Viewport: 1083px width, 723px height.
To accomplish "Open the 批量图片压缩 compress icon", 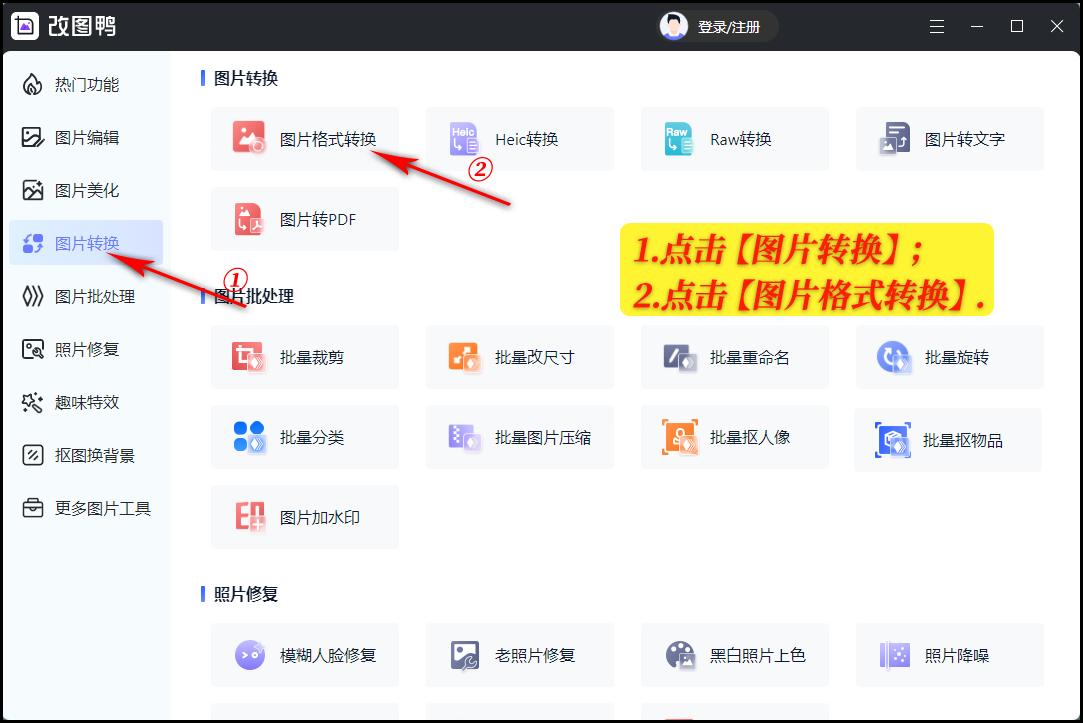I will pyautogui.click(x=463, y=437).
